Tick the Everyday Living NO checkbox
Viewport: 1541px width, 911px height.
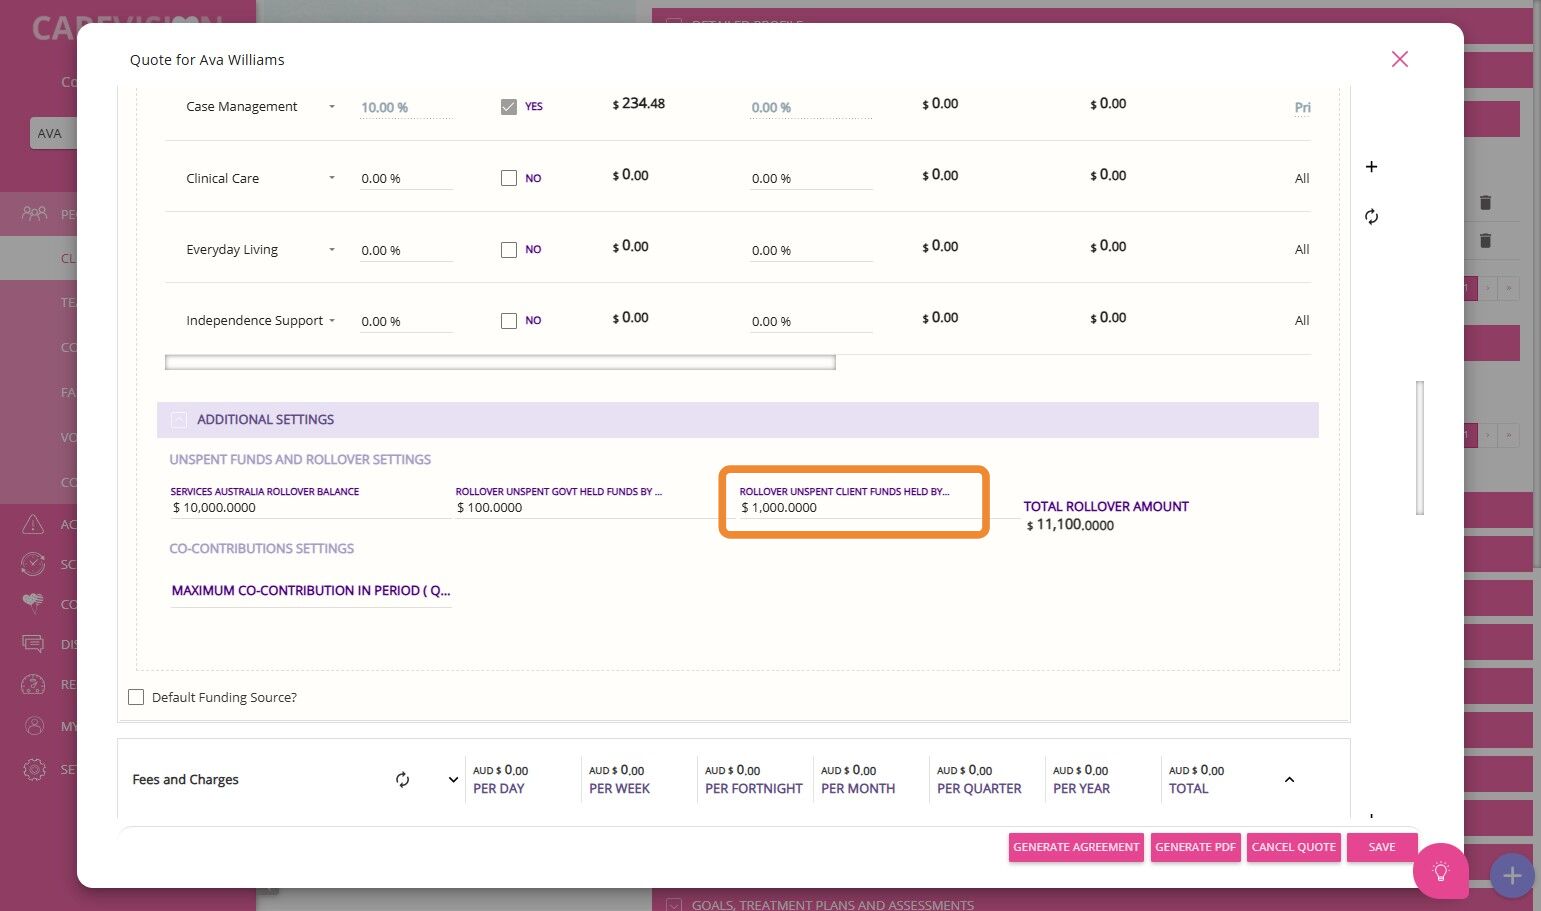[x=509, y=250]
